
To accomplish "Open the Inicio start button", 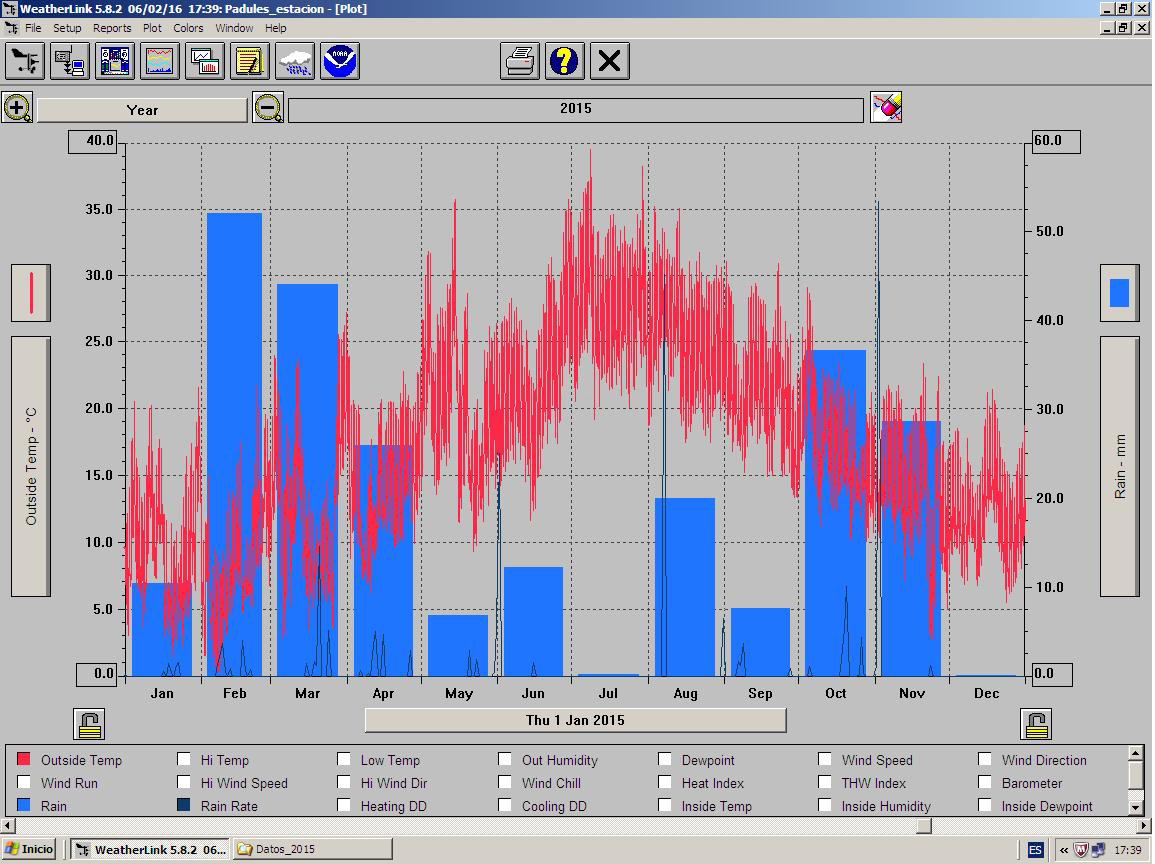I will click(x=29, y=849).
